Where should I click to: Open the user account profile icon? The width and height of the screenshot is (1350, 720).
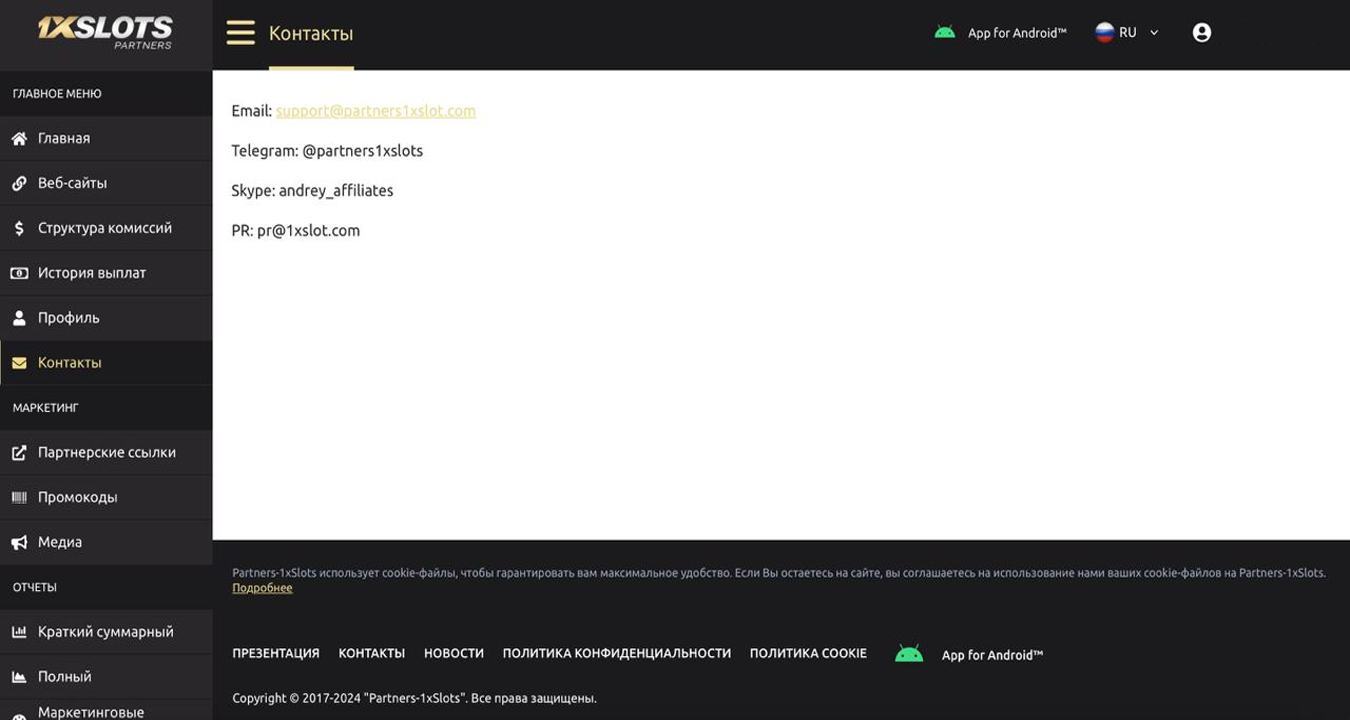coord(1202,33)
